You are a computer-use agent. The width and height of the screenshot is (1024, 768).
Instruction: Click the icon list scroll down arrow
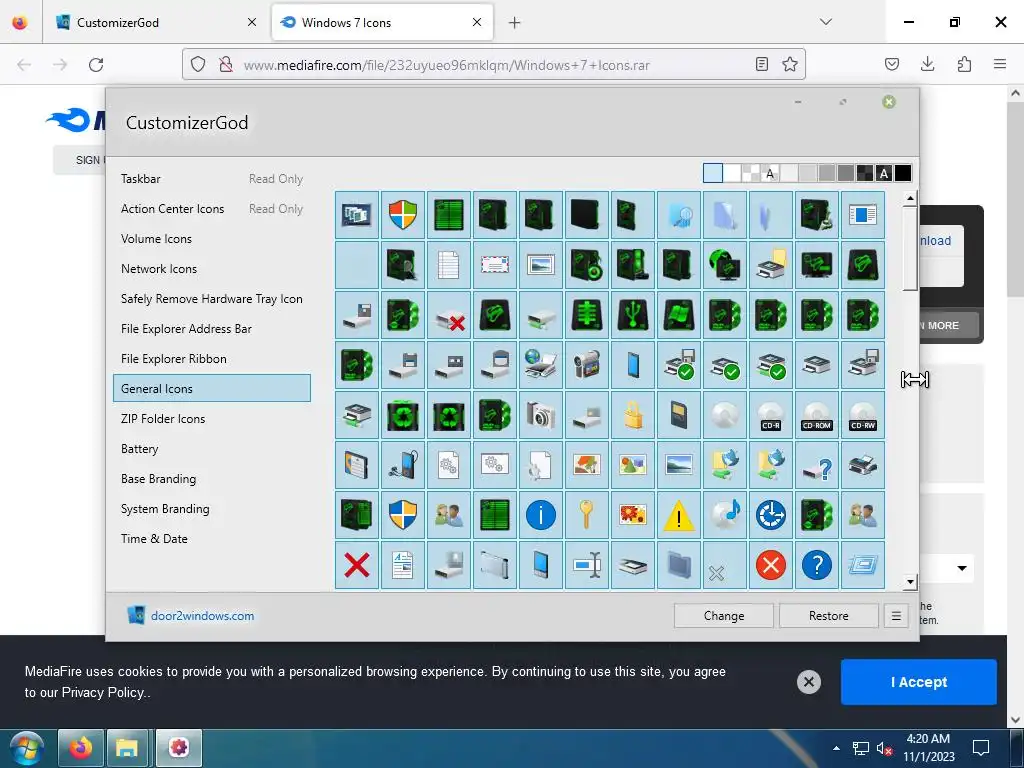pyautogui.click(x=910, y=582)
